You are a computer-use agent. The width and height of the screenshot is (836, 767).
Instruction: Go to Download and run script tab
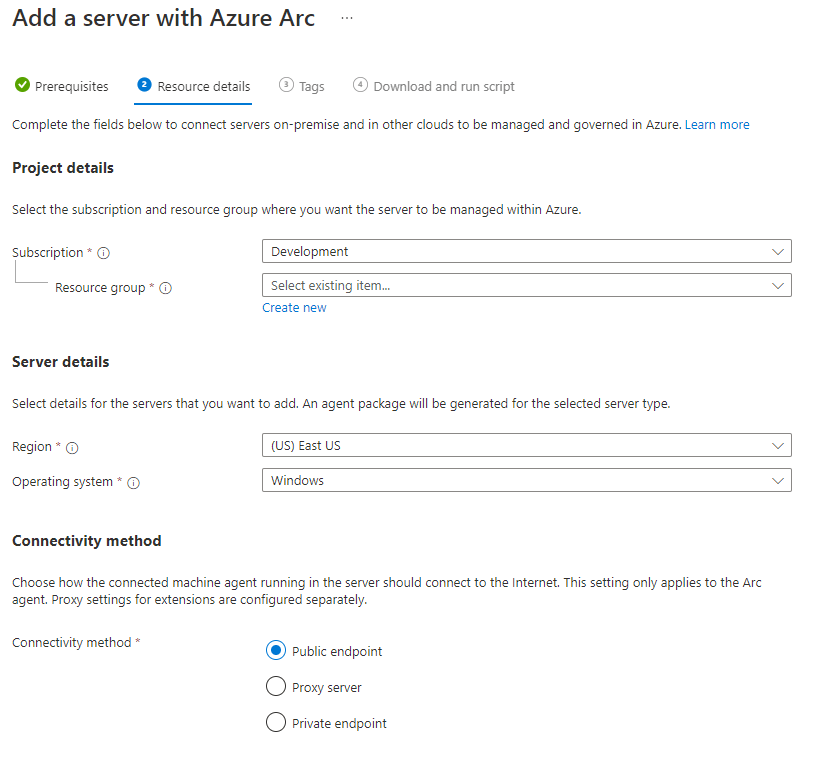(443, 86)
